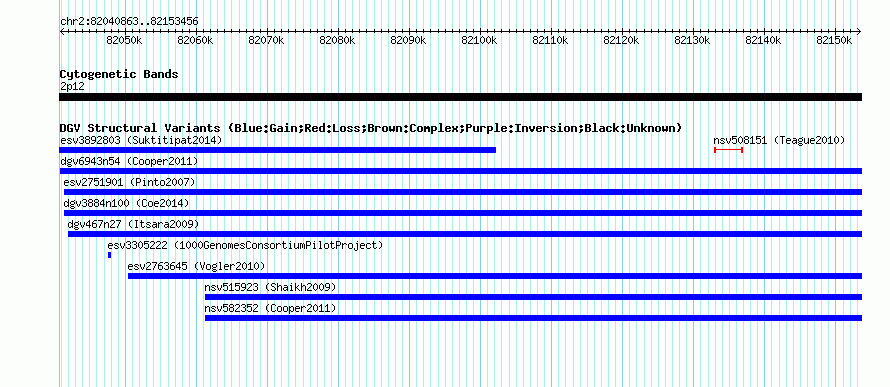Click the chr2:82040863..82153456 coordinate label
Viewport: 890px width, 387px height.
click(129, 22)
